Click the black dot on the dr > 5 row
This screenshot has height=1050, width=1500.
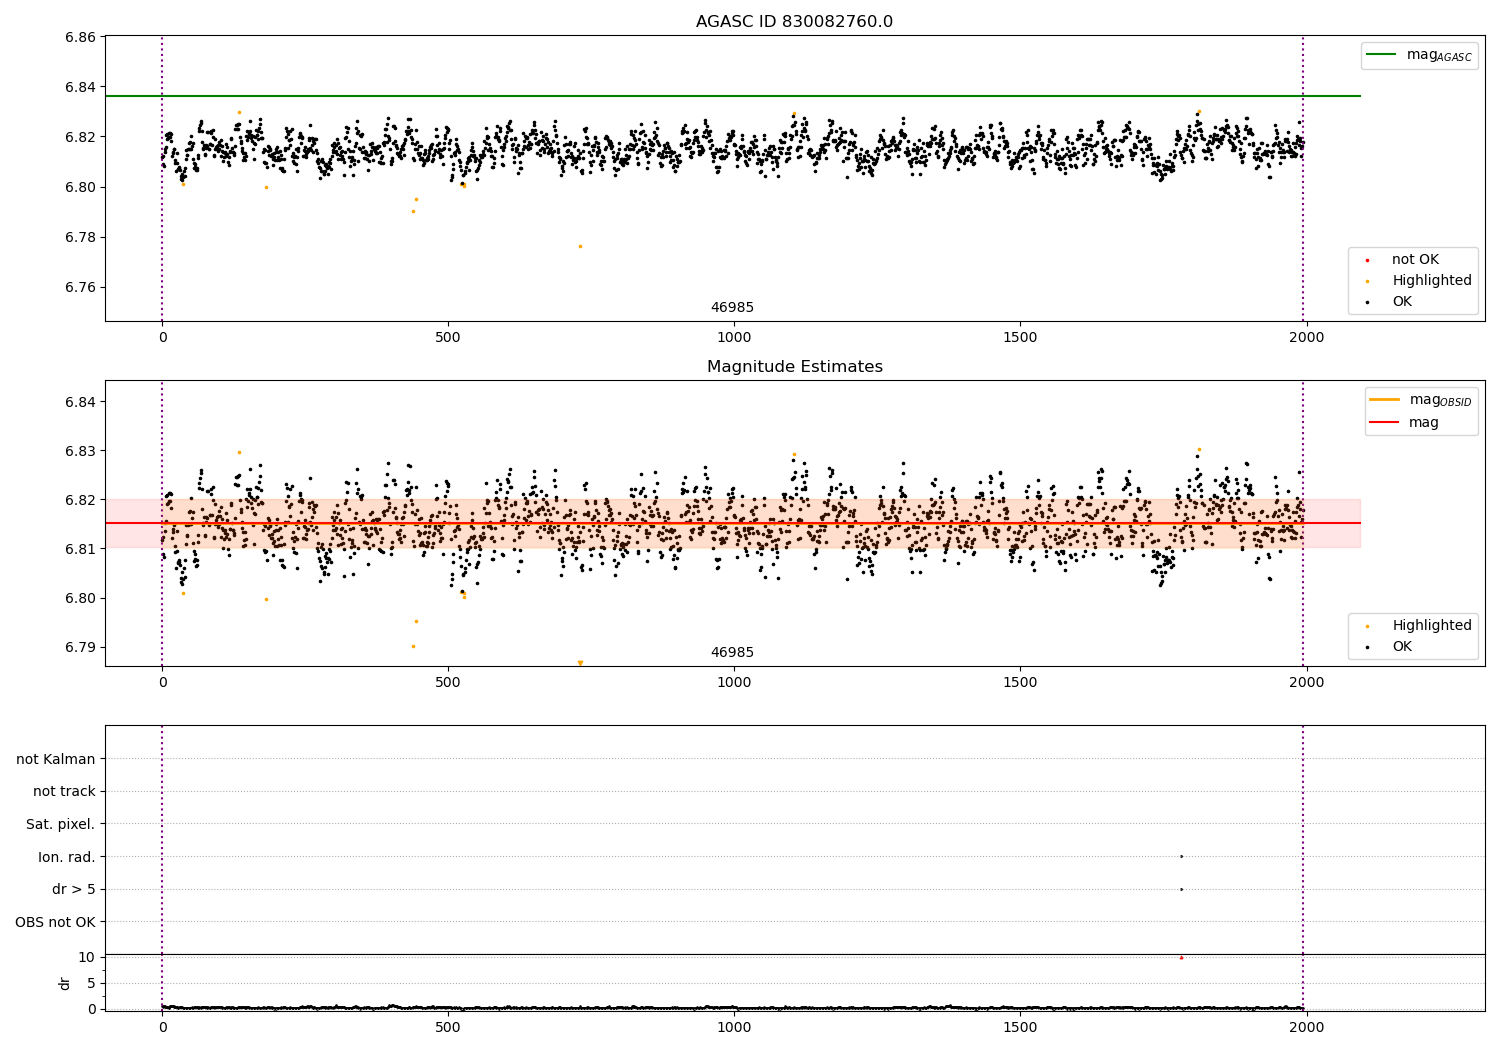[1181, 889]
